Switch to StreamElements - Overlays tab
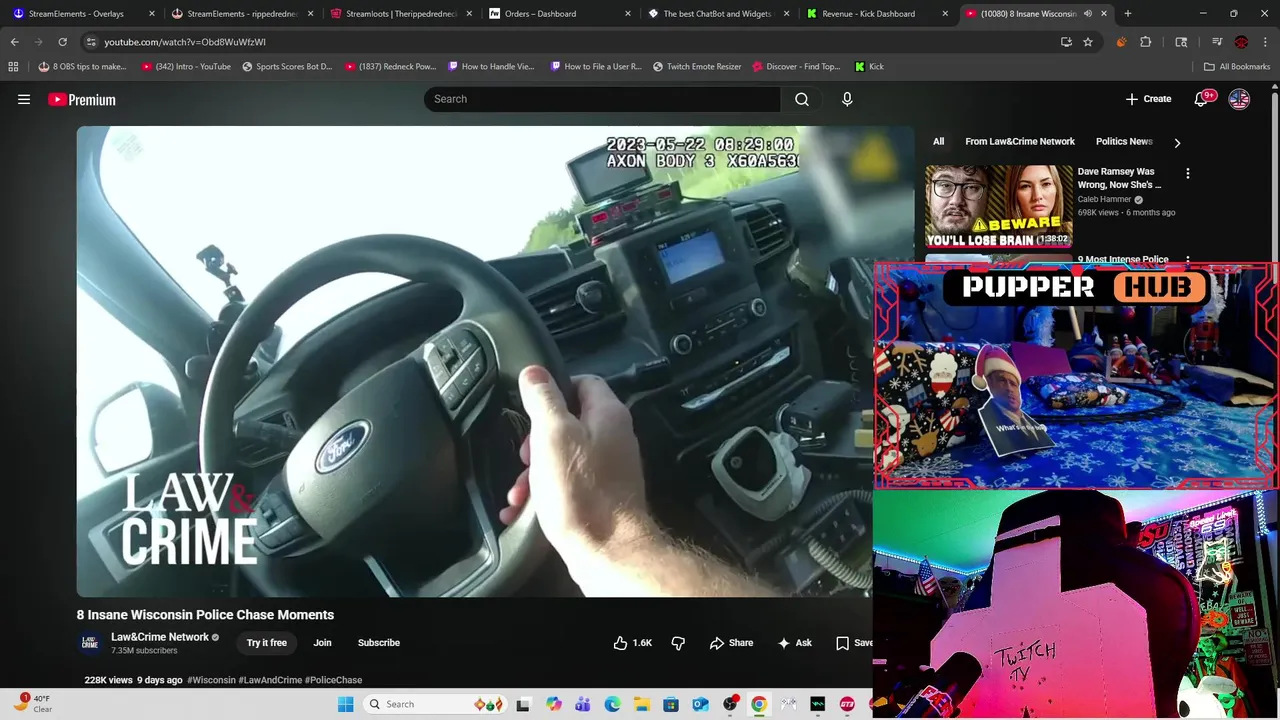 [82, 14]
